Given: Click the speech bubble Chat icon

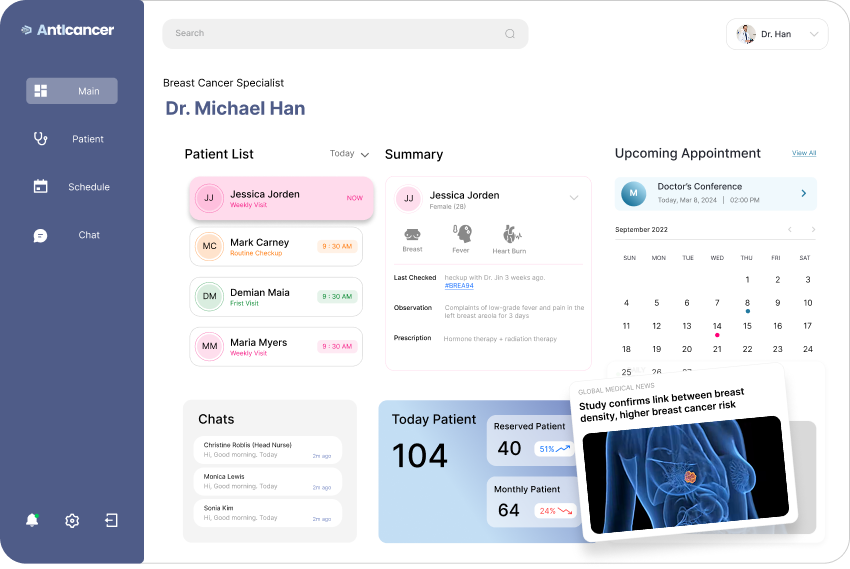Looking at the screenshot, I should [x=41, y=235].
